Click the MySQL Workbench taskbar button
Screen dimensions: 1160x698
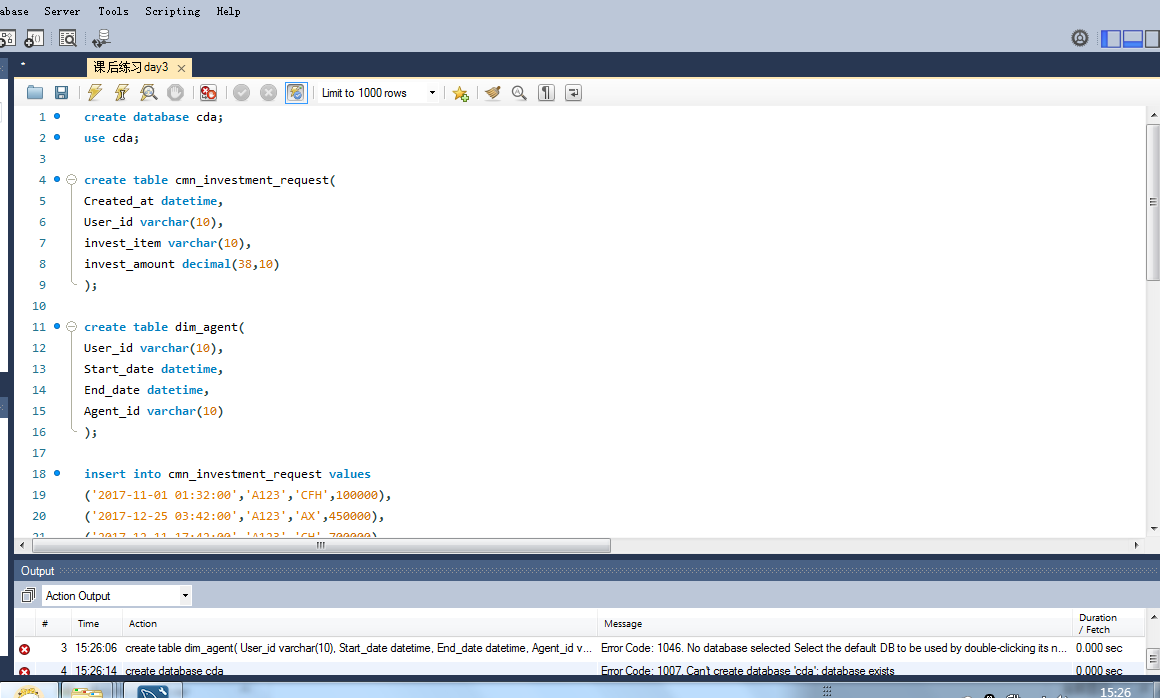tap(152, 691)
